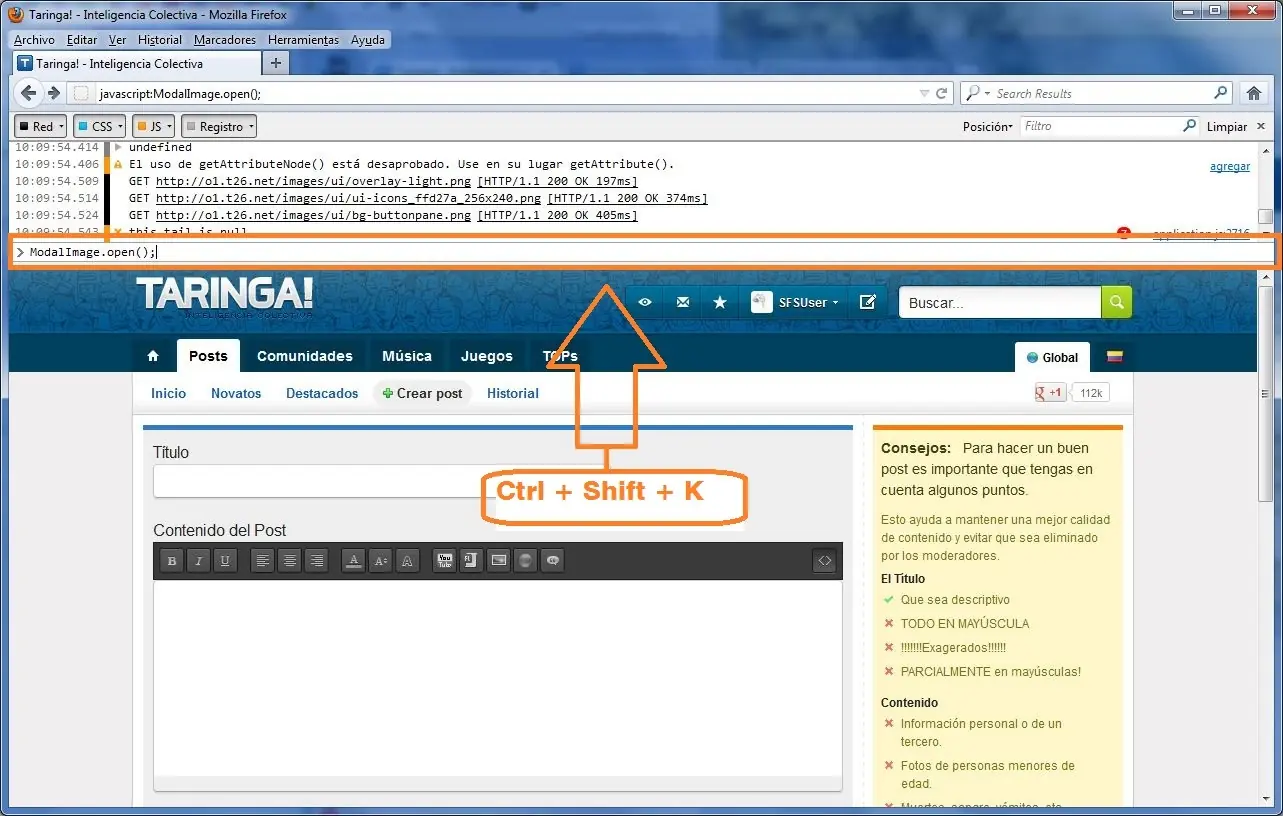Open Posición dropdown in web console
This screenshot has width=1283, height=816.
tap(987, 127)
